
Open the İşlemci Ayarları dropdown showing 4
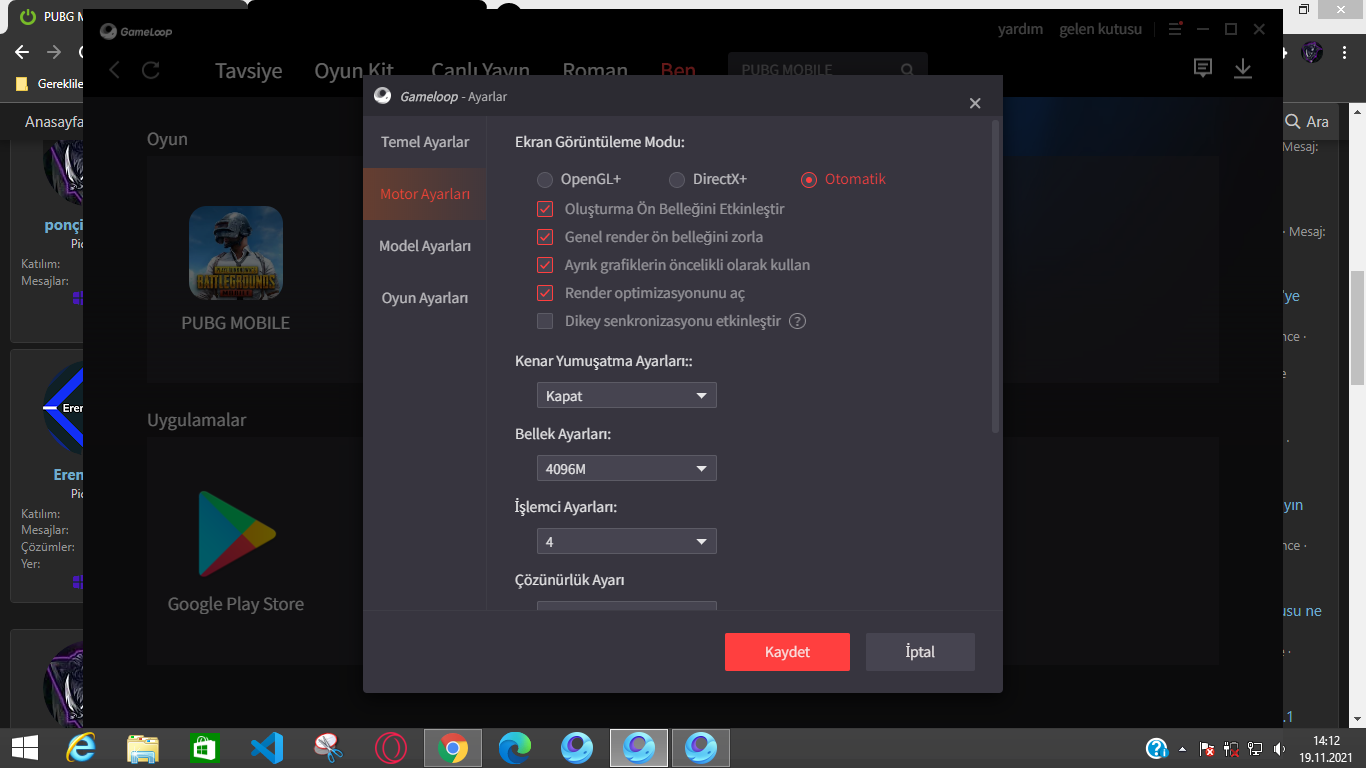[x=627, y=541]
